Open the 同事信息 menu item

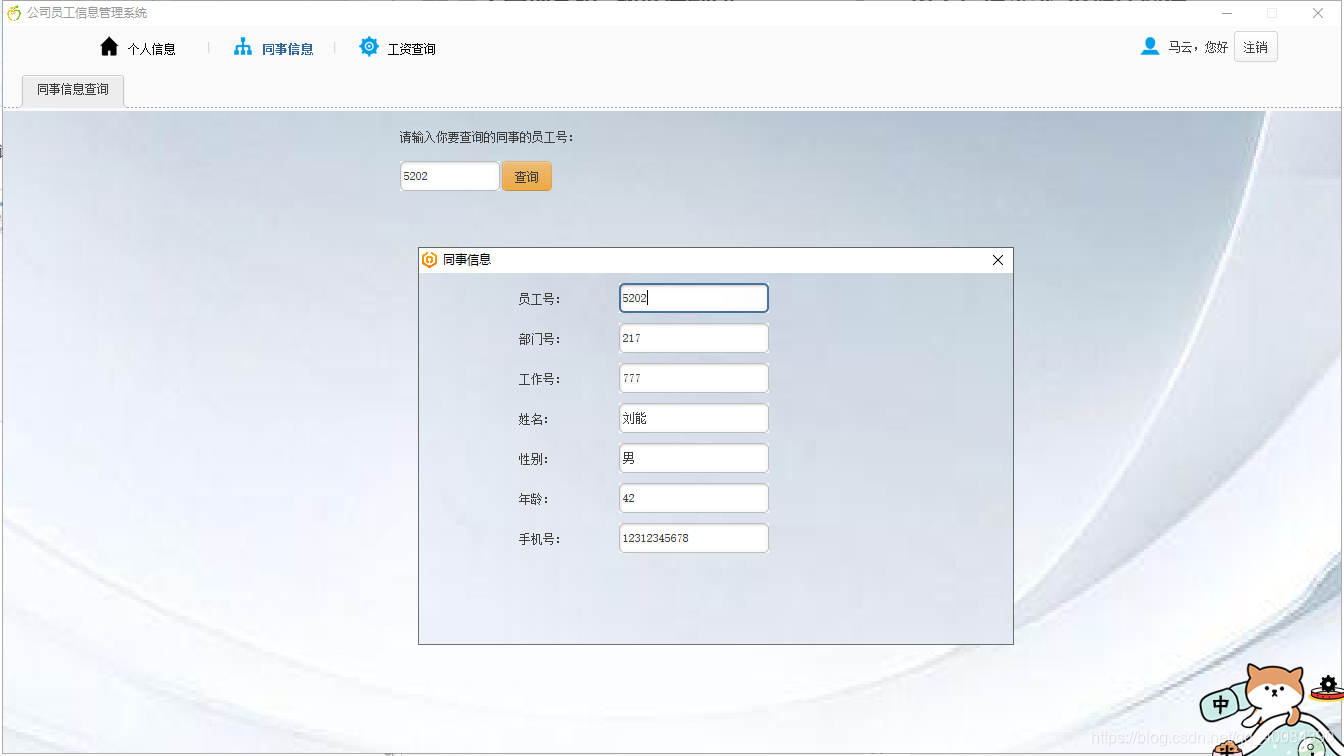287,49
